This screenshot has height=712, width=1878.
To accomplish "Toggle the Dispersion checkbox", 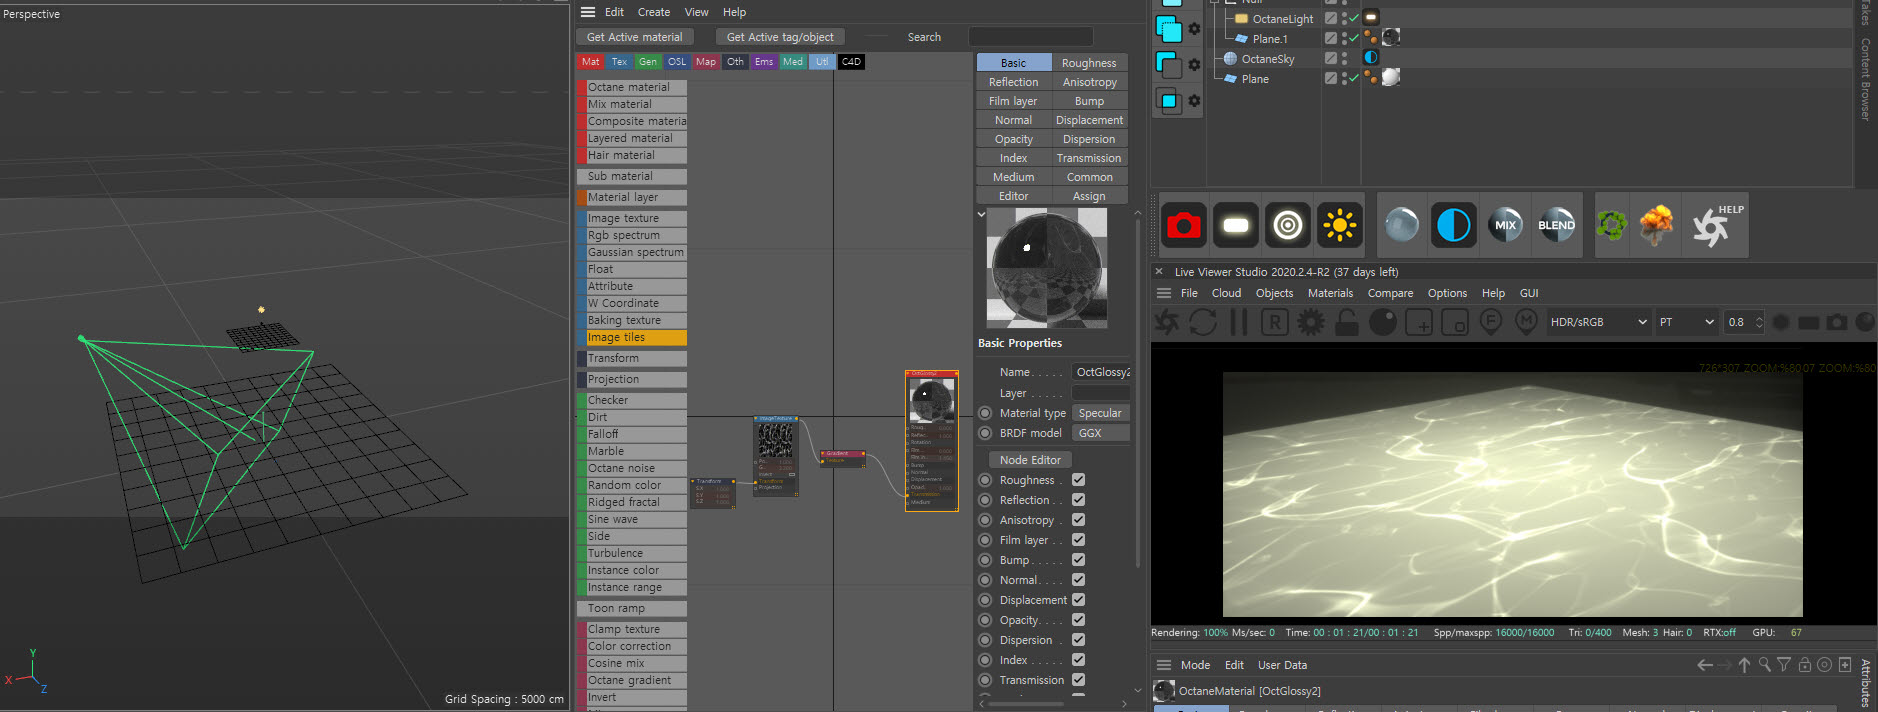I will tap(1078, 640).
